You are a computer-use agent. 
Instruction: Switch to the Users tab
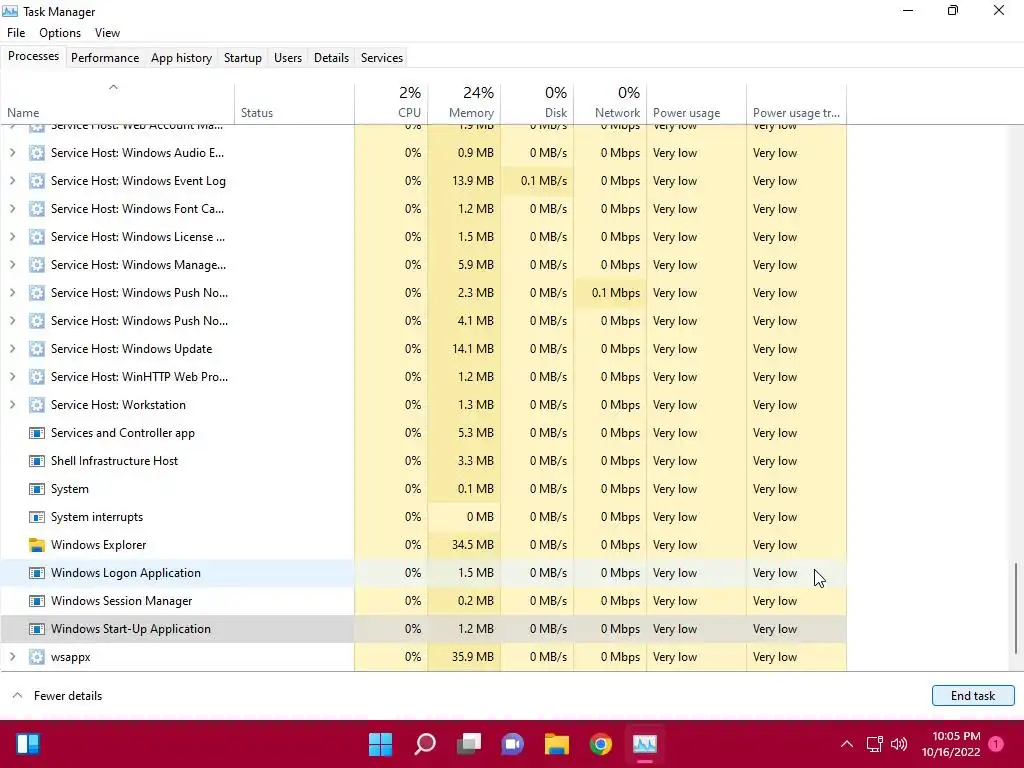point(288,57)
